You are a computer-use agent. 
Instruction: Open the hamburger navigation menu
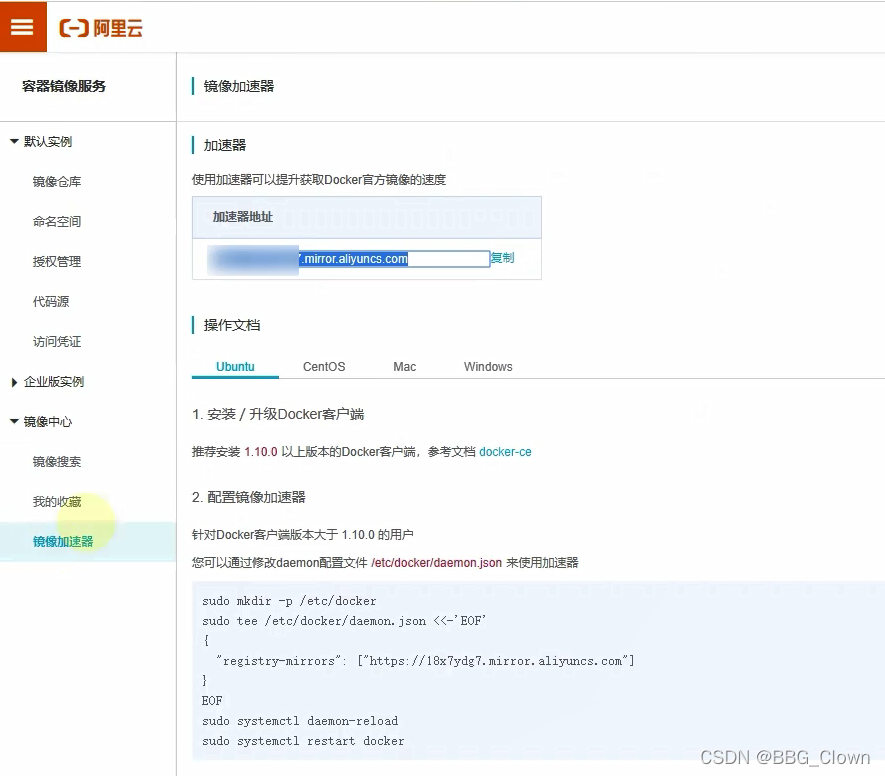coord(23,27)
